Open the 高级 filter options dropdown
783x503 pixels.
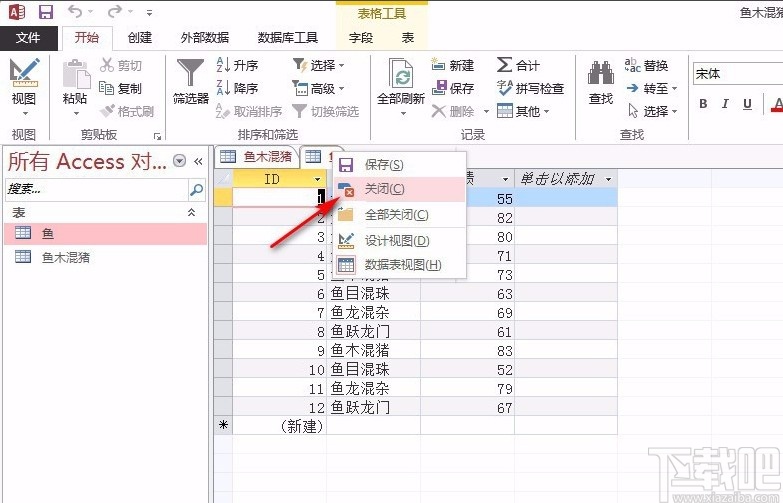[319, 88]
